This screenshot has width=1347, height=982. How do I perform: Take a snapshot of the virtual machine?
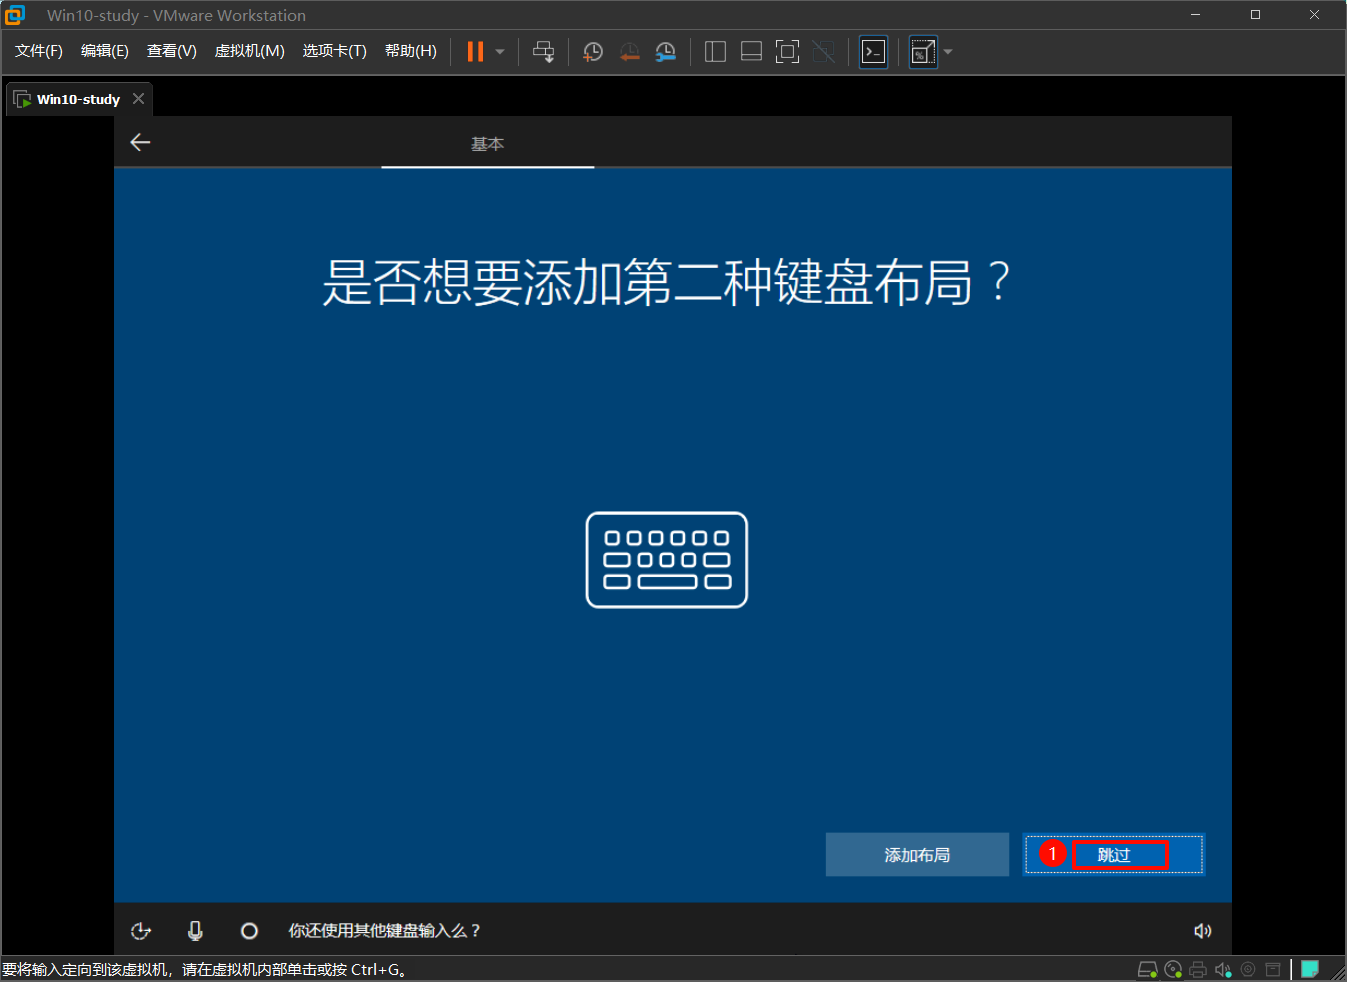[x=593, y=52]
